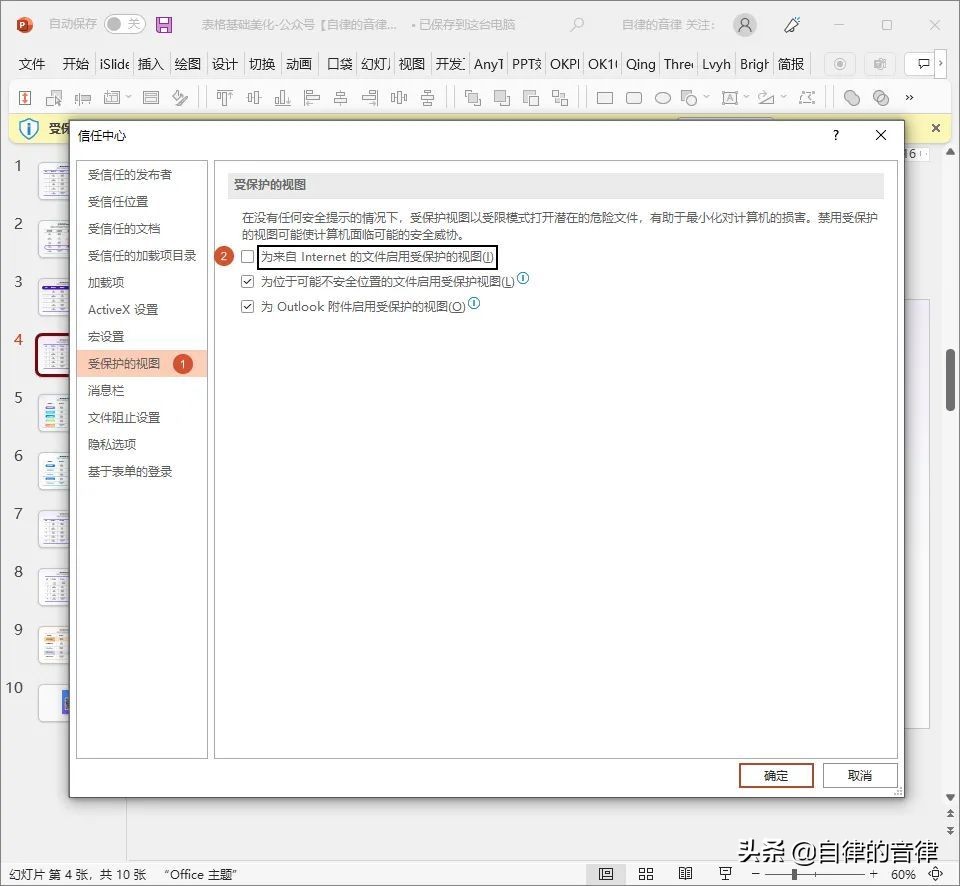Select slide 4 thumbnail in the panel
This screenshot has width=960, height=886.
tap(55, 354)
